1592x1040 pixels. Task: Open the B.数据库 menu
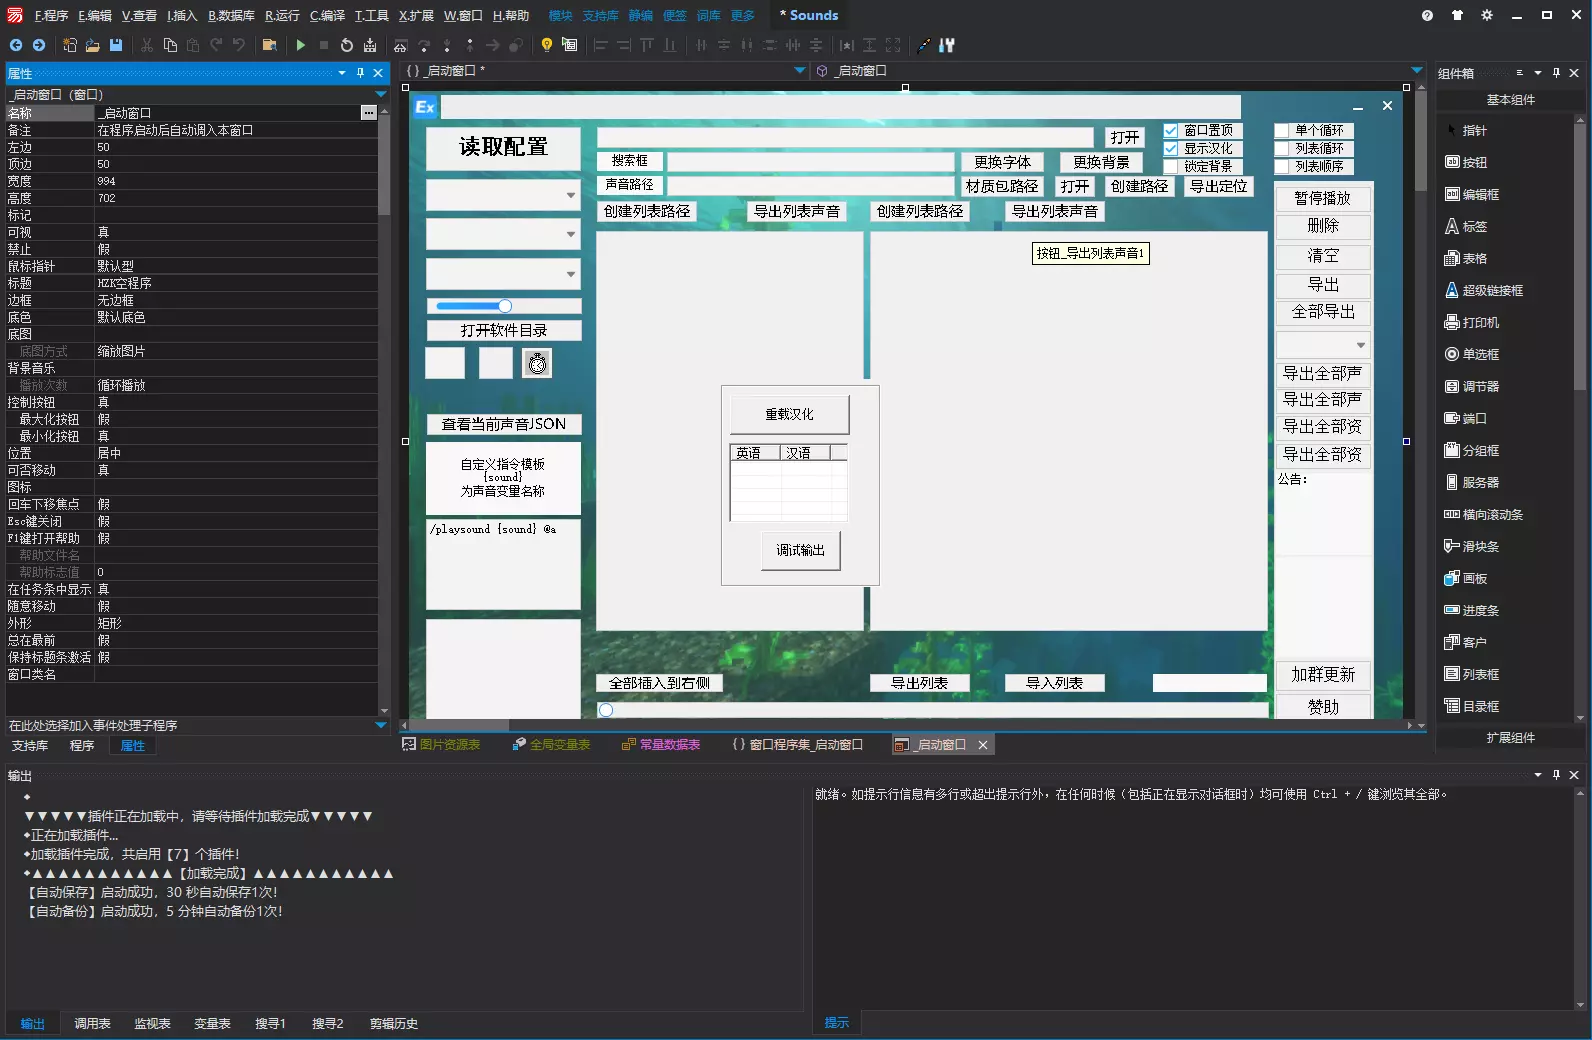pos(231,15)
